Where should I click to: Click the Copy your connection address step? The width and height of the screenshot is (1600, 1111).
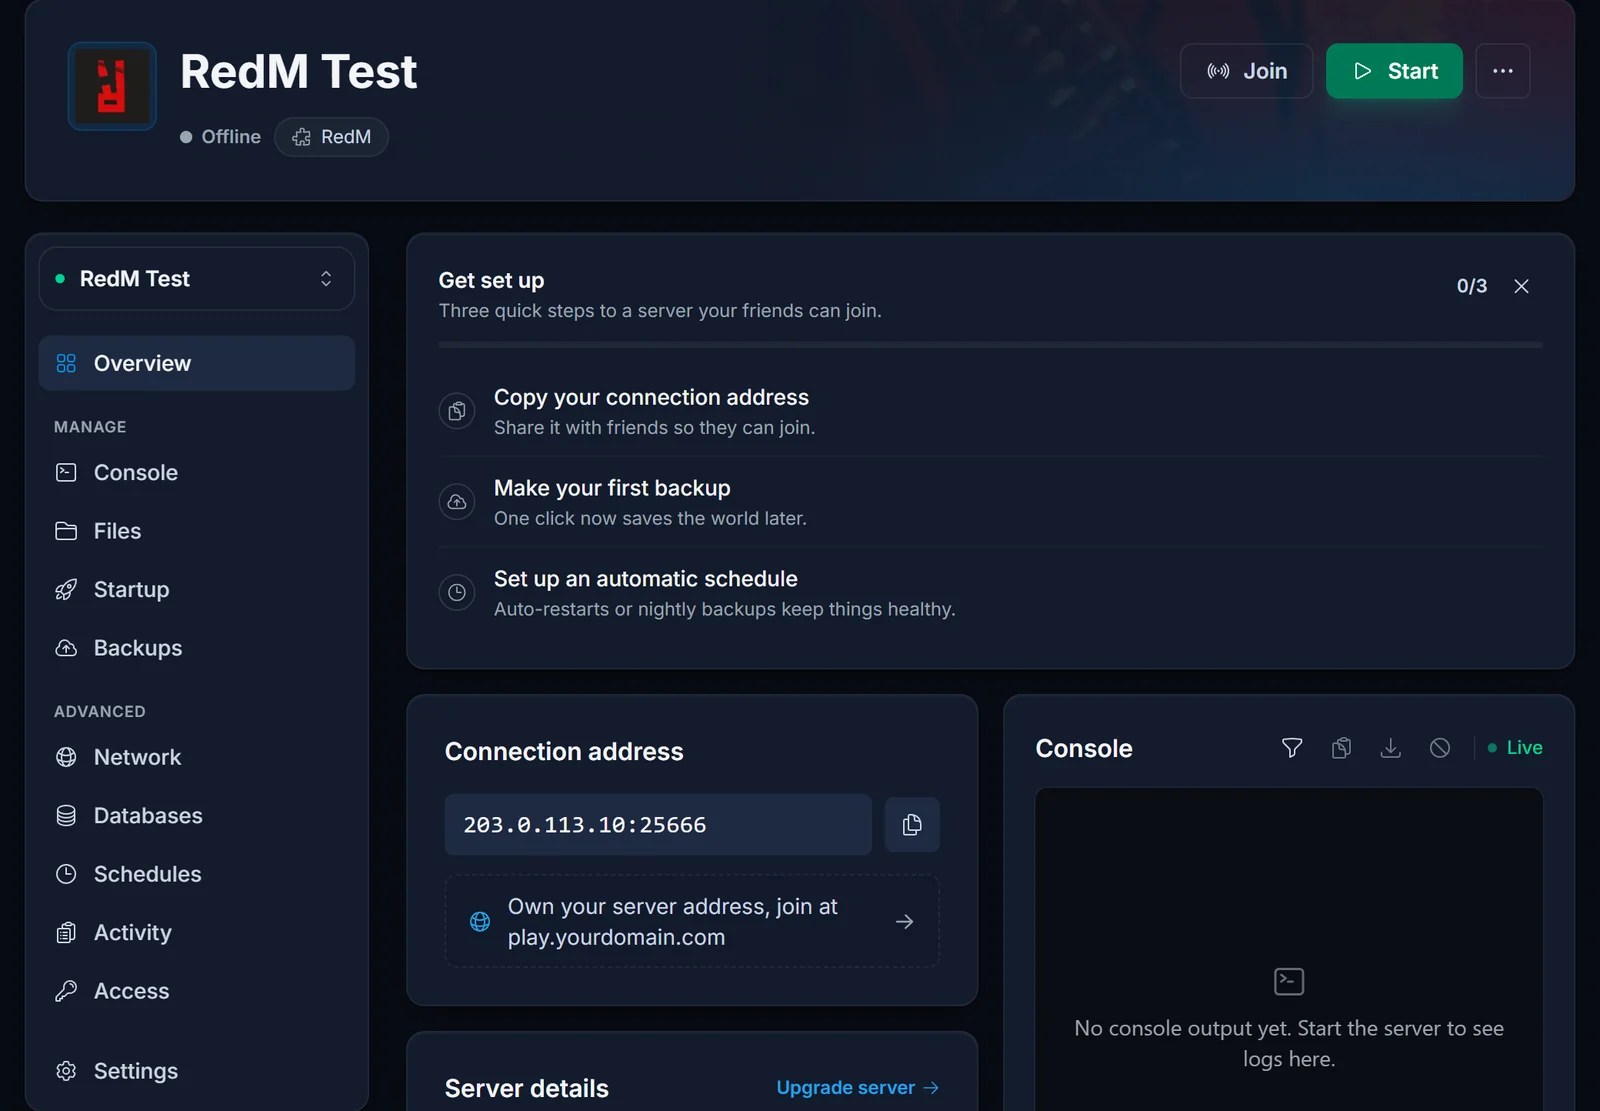[x=990, y=411]
